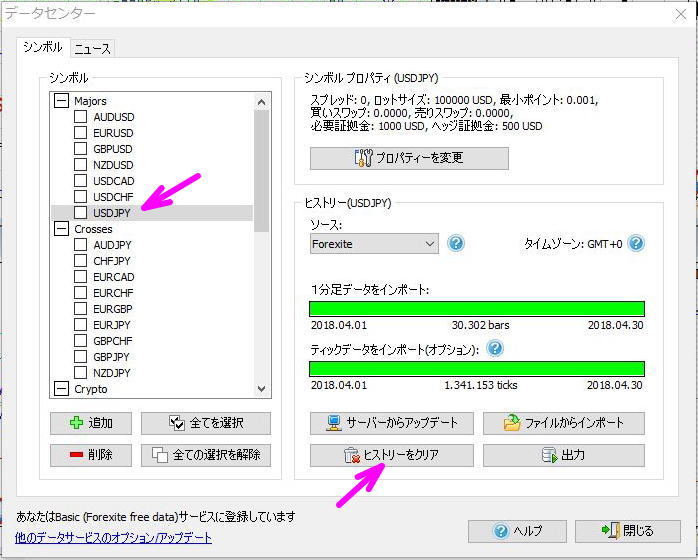Check the EURJPY checkbox
The height and width of the screenshot is (560, 698).
click(81, 325)
